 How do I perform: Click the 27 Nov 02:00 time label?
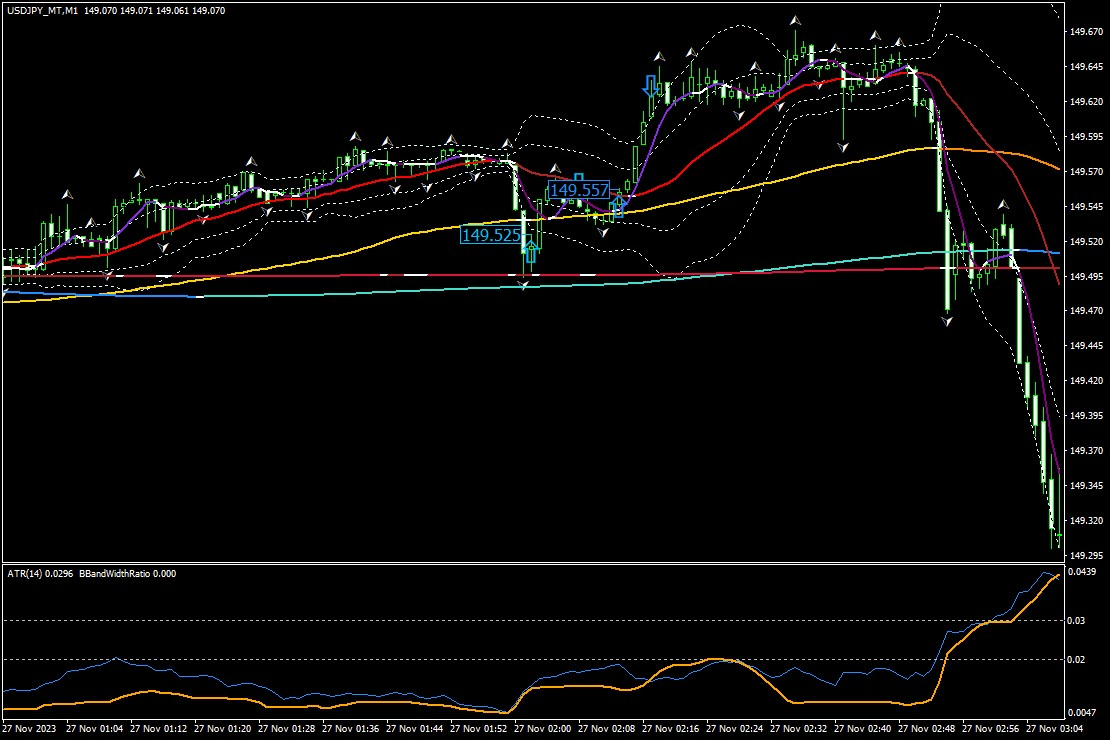click(542, 729)
